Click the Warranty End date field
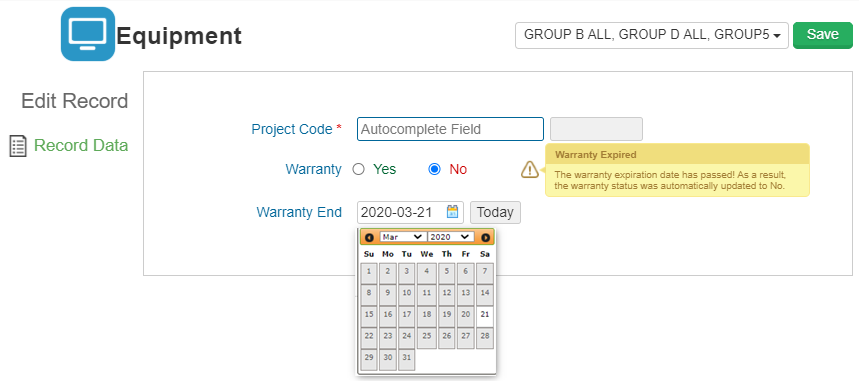Viewport: 859px width, 381px height. click(410, 212)
